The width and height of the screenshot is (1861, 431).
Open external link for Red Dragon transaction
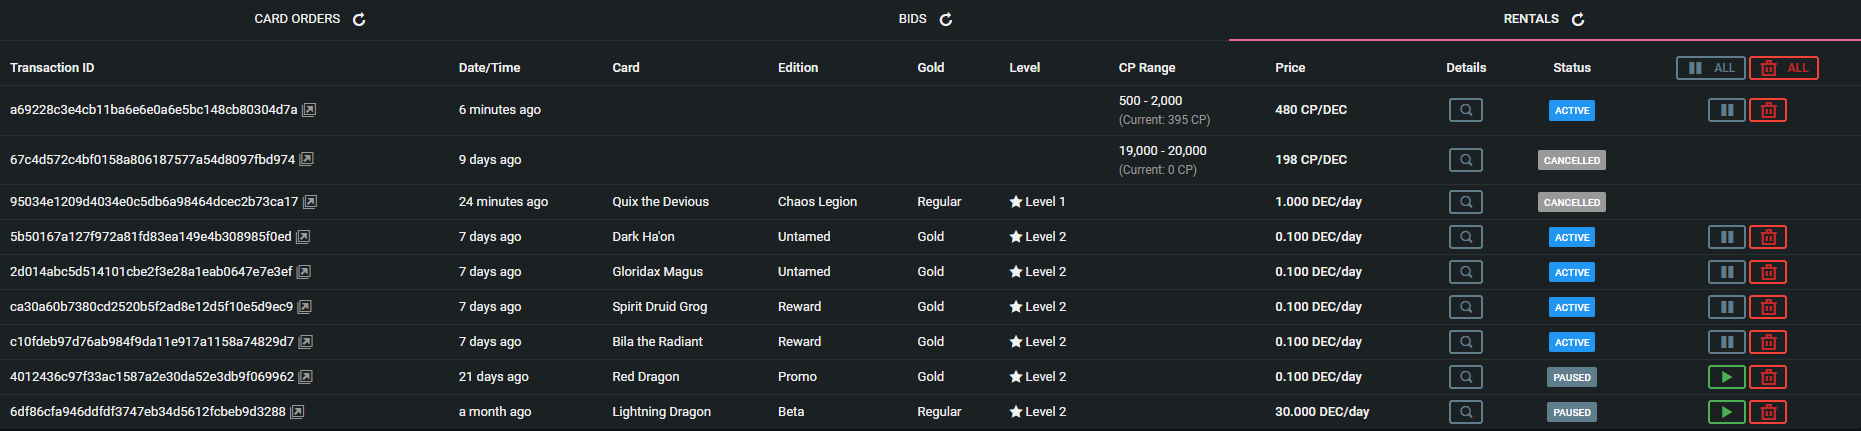click(306, 377)
